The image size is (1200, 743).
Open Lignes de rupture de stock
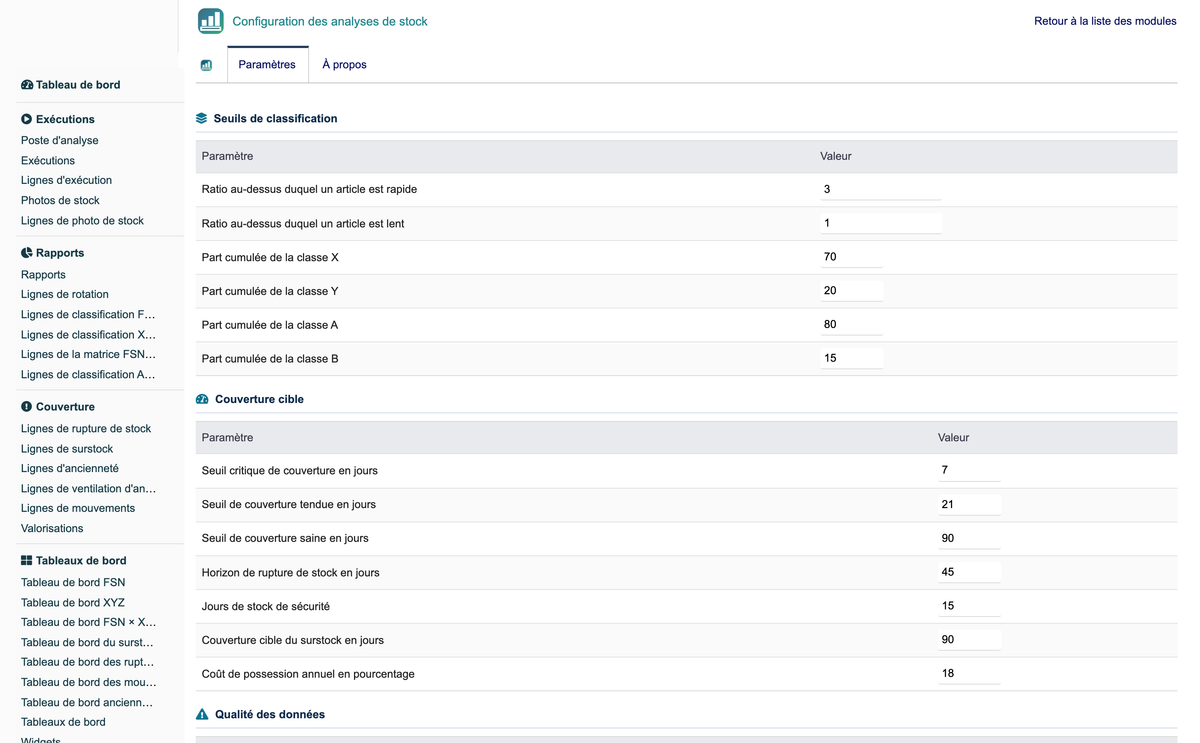pyautogui.click(x=86, y=429)
